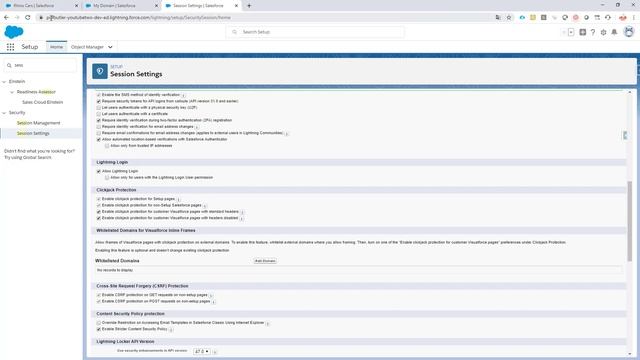Click the Salesforce cloud logo

pos(14,32)
